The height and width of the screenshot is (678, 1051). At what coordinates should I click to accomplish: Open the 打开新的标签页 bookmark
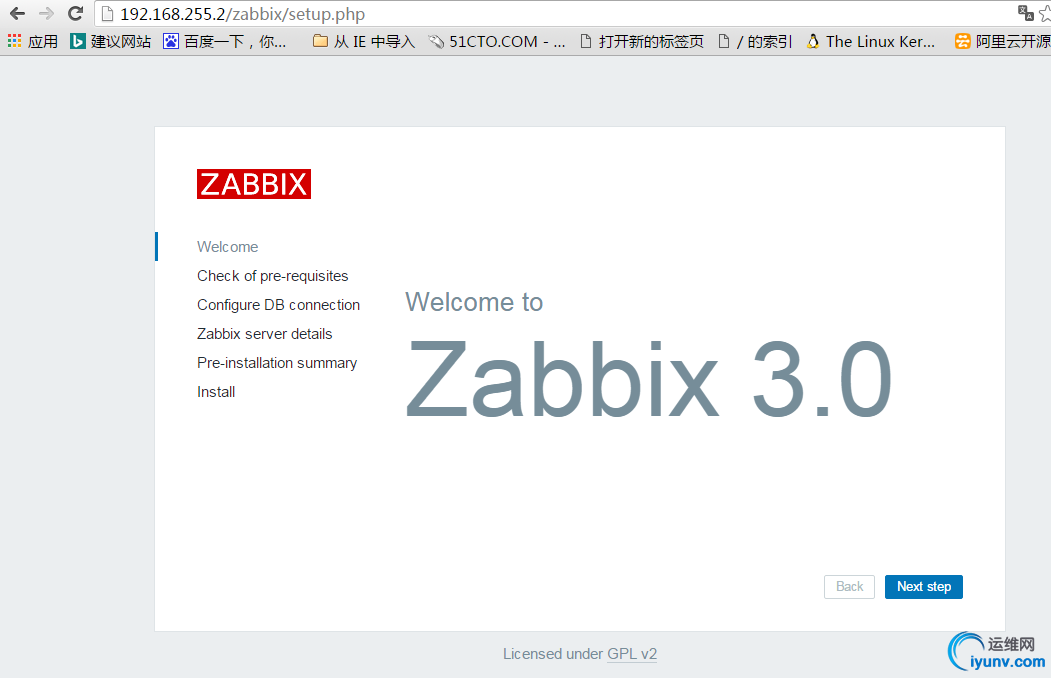click(x=641, y=42)
